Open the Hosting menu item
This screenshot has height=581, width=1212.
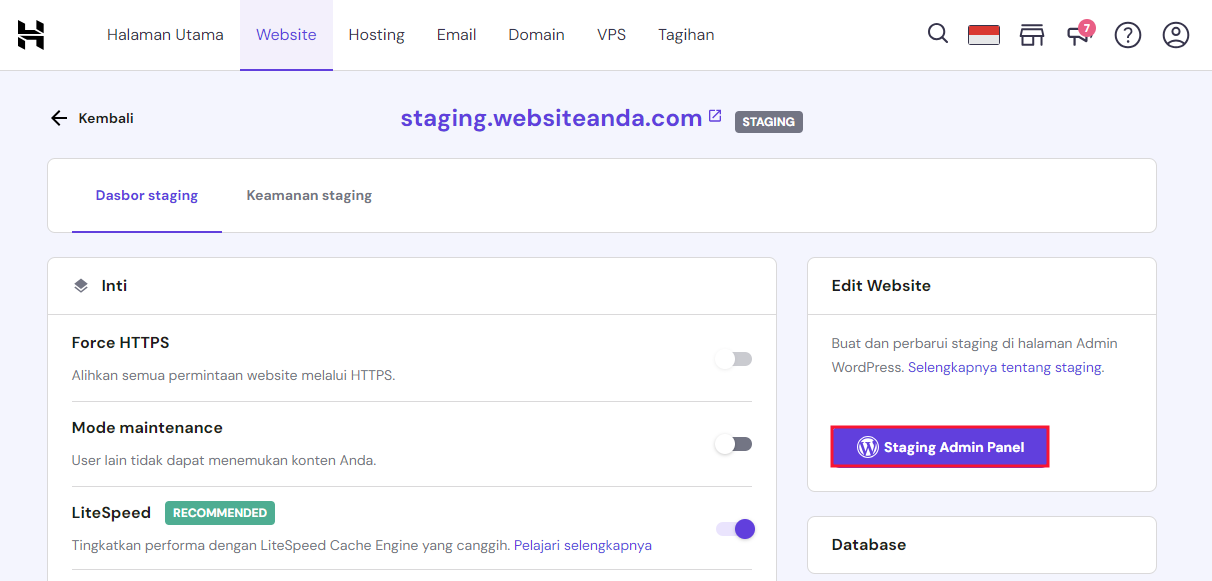point(377,35)
